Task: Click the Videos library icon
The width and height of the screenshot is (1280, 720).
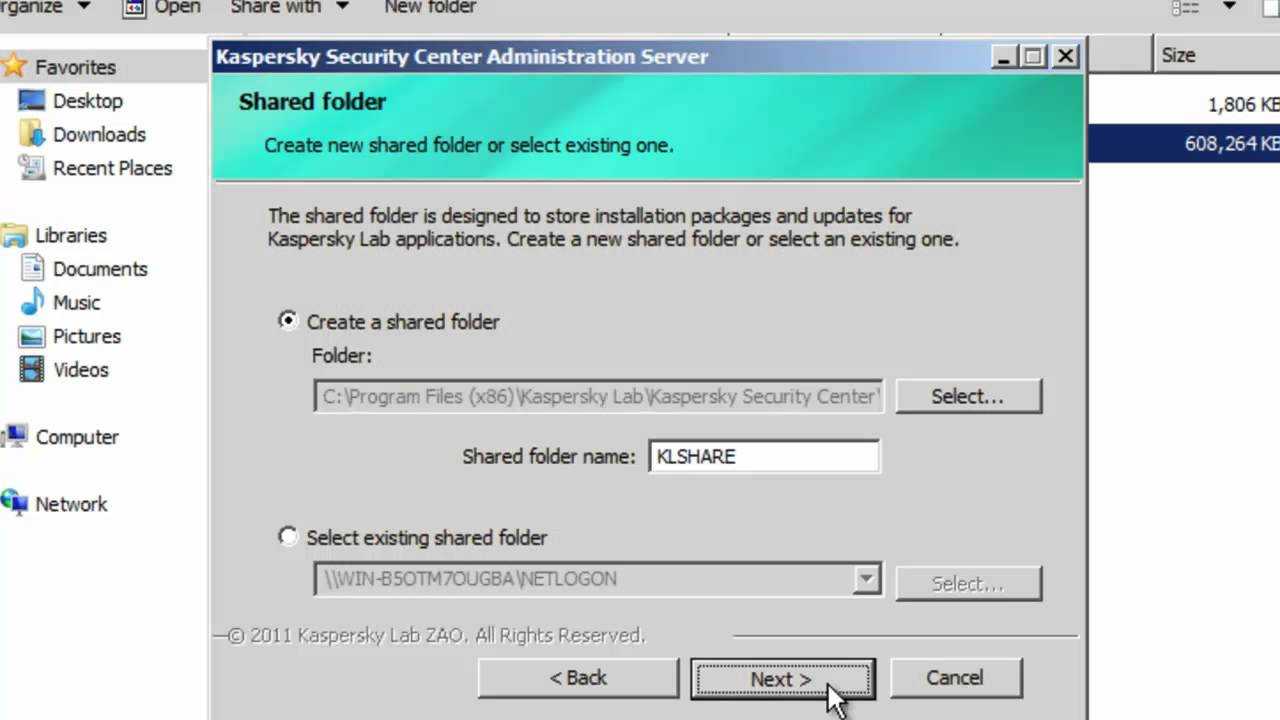Action: click(x=32, y=369)
